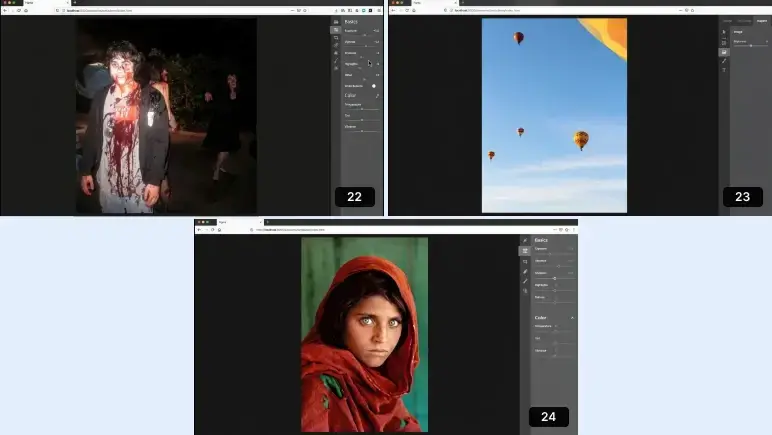Pick the brush tool in zombie photo window
This screenshot has width=772, height=435.
(336, 61)
